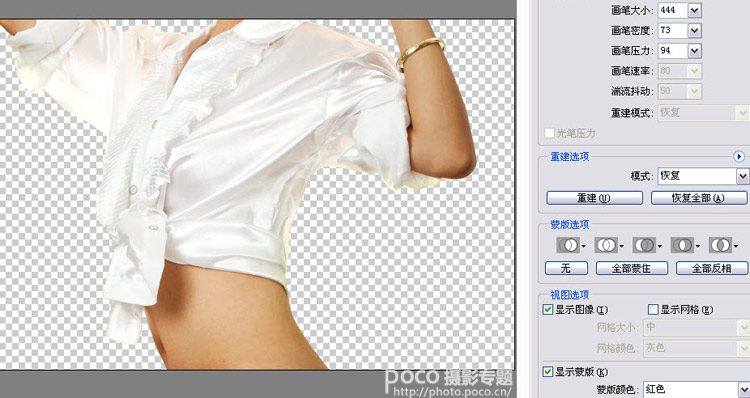Expand the 画笔压力 dropdown arrow
The image size is (750, 398).
click(695, 51)
